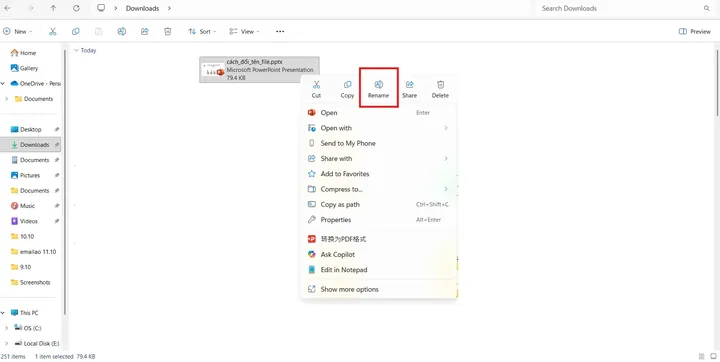Switch to details view in status bar

702,356
